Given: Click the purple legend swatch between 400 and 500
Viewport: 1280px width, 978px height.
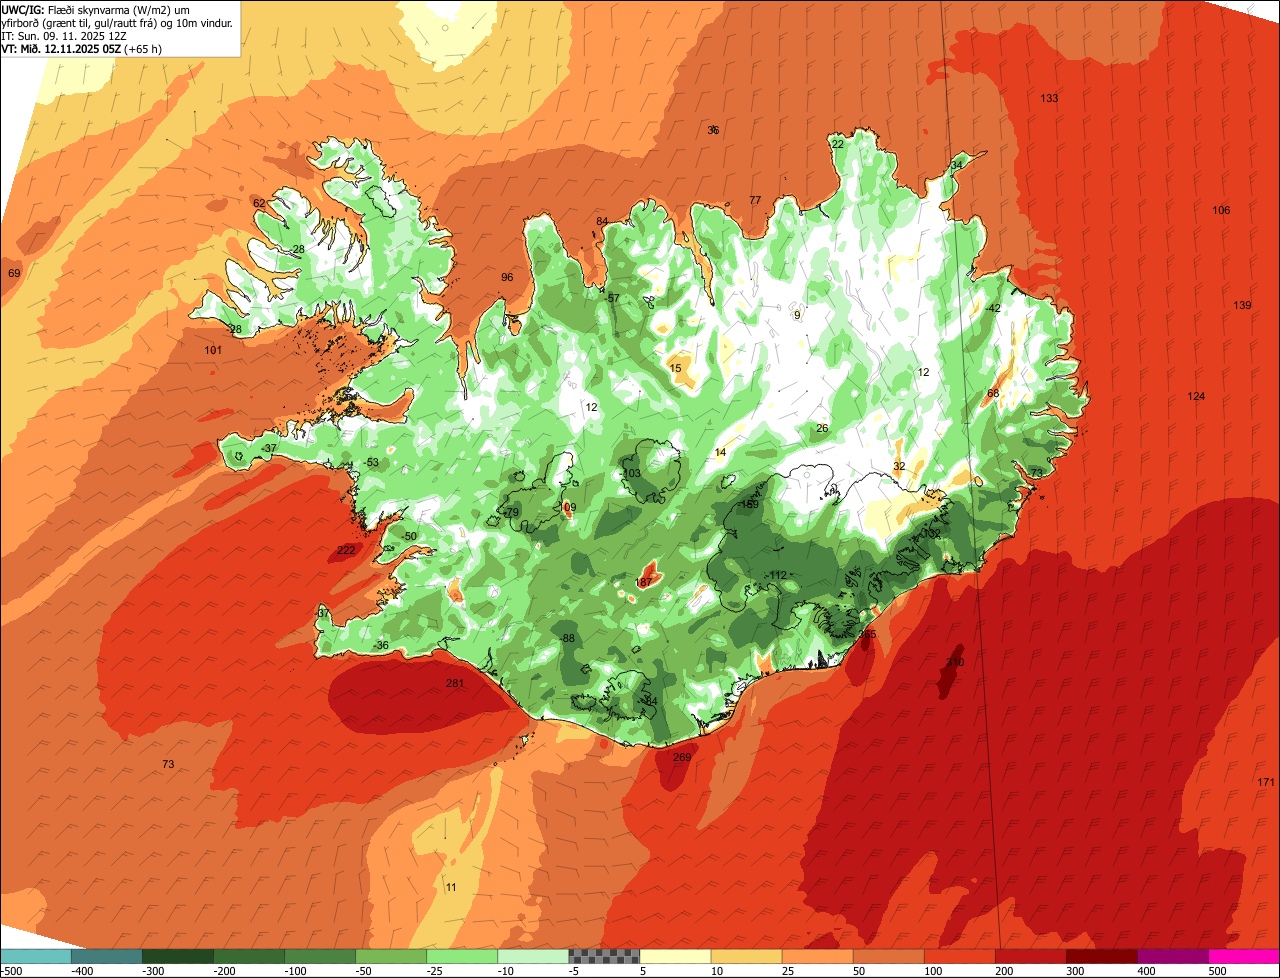Looking at the screenshot, I should [1171, 956].
